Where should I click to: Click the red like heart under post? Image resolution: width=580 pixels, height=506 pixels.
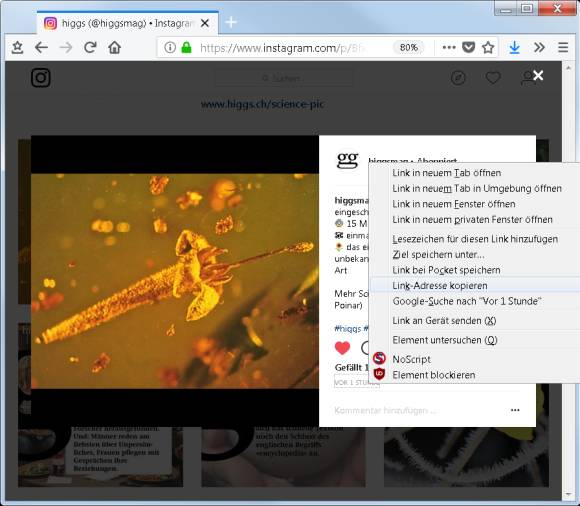(x=342, y=348)
